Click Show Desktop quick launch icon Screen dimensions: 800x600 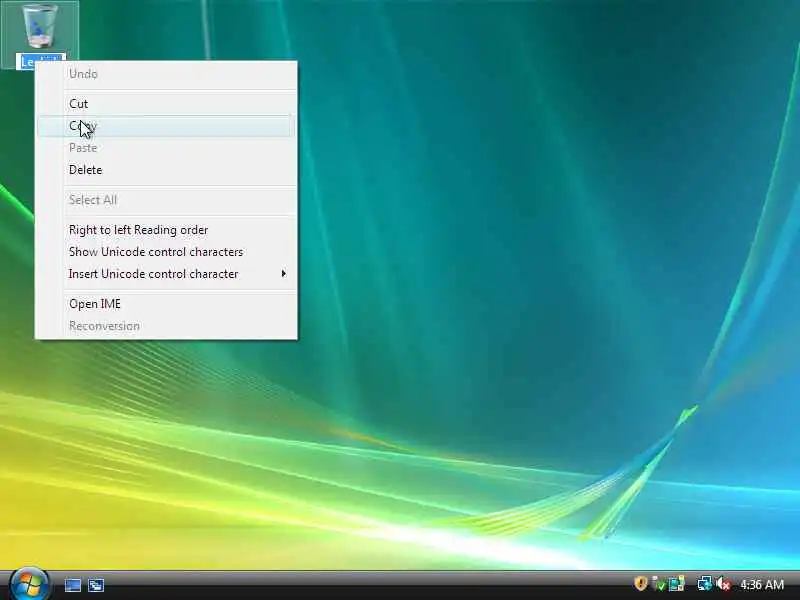(x=73, y=585)
